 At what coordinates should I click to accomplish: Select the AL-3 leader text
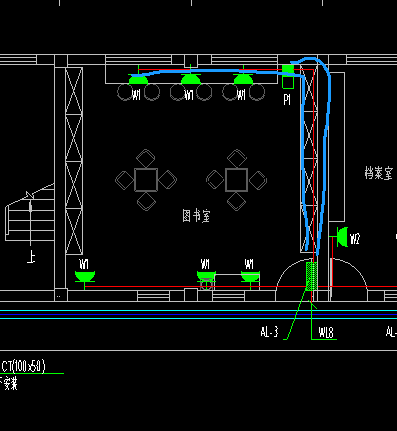269,332
